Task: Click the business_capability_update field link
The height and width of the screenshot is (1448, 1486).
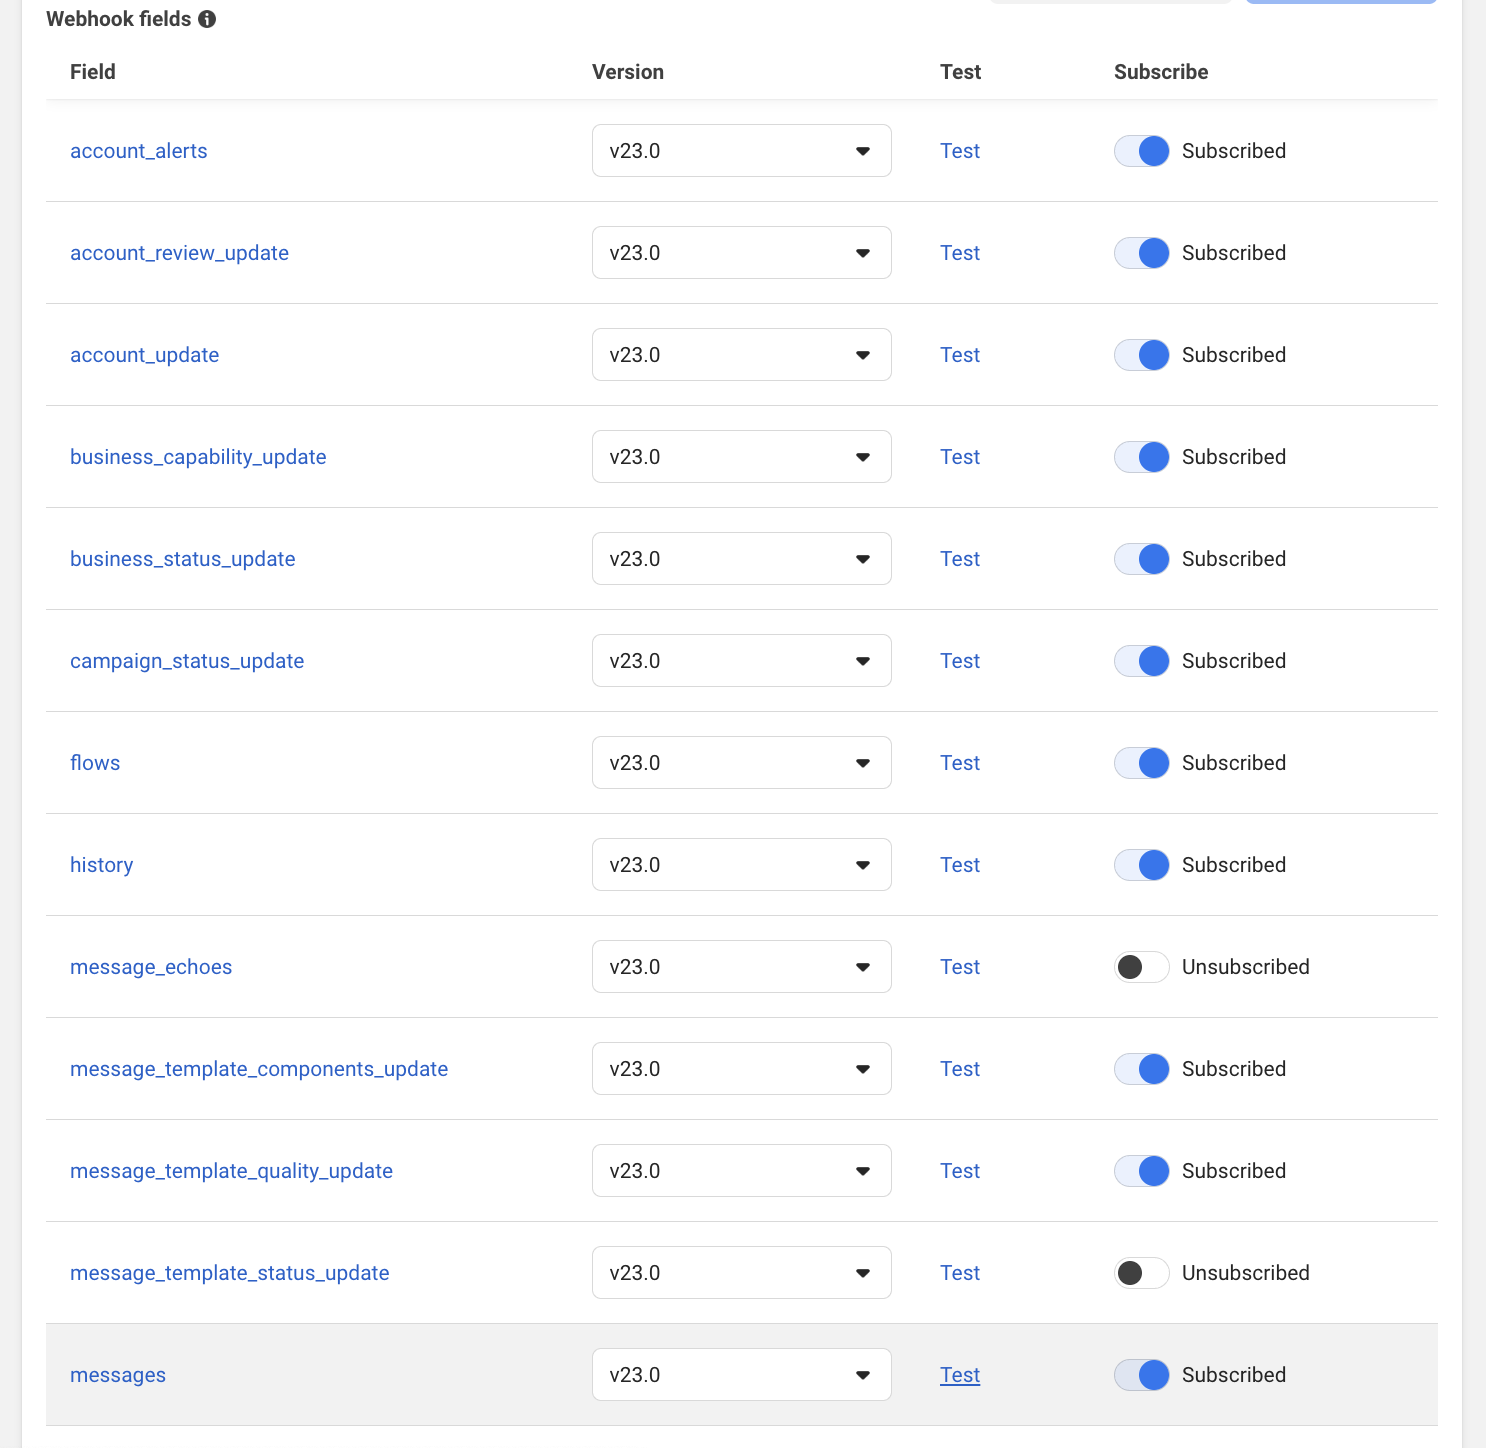Action: [198, 457]
